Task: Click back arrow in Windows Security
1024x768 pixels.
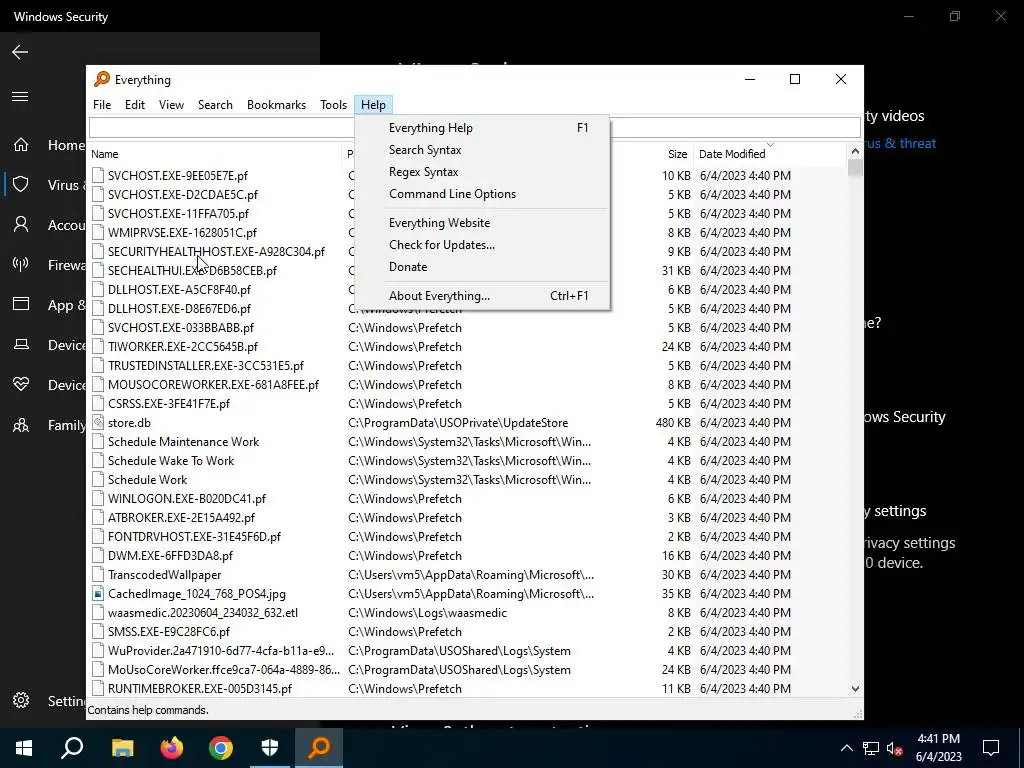Action: pyautogui.click(x=20, y=52)
